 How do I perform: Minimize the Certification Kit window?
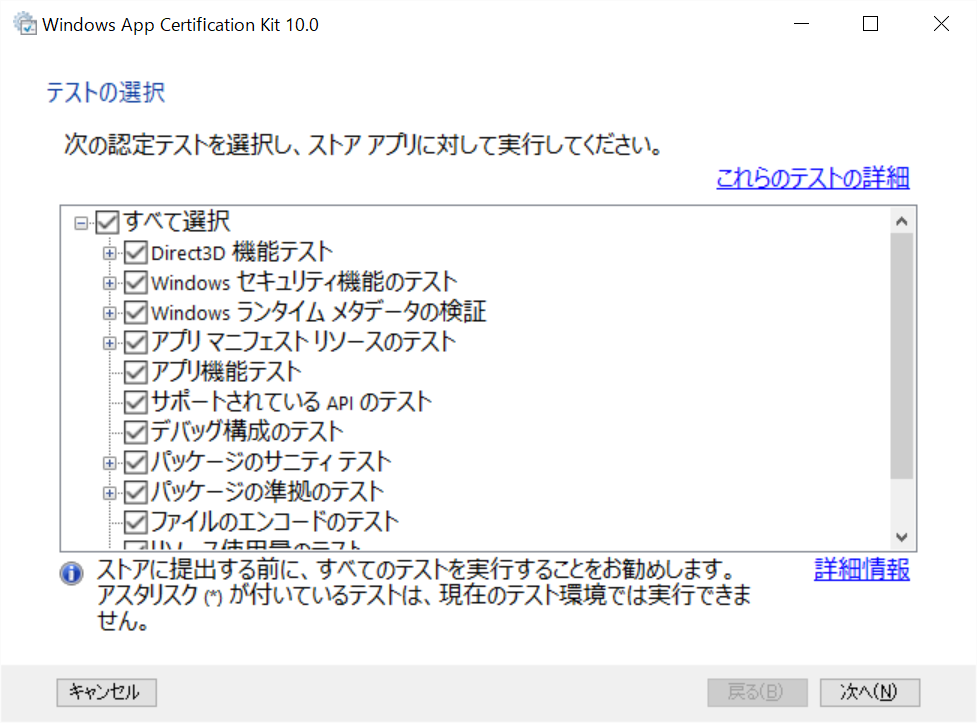801,24
